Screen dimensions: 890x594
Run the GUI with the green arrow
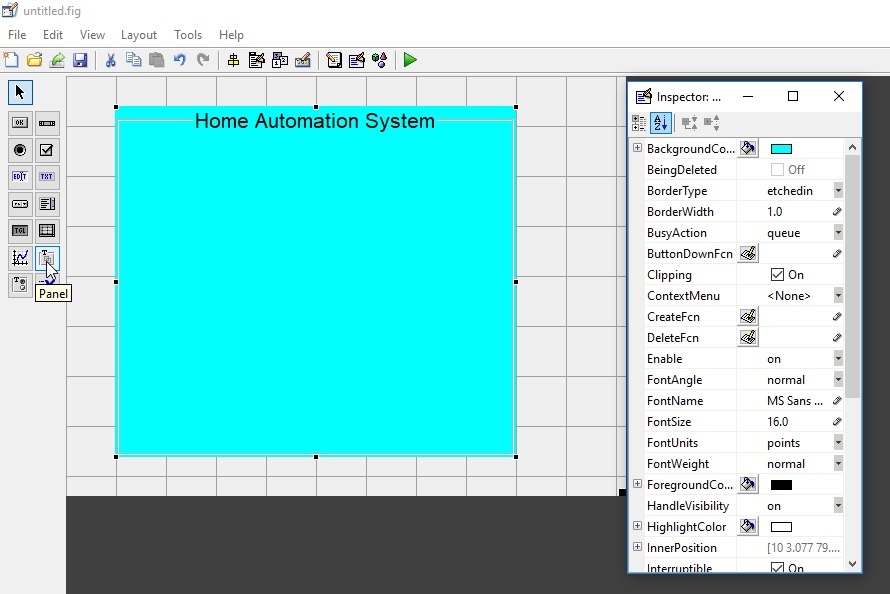[x=409, y=60]
